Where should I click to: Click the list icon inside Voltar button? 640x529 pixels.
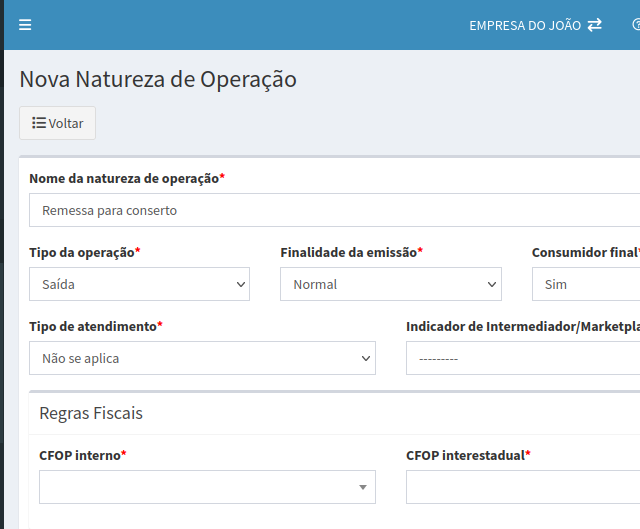(39, 123)
